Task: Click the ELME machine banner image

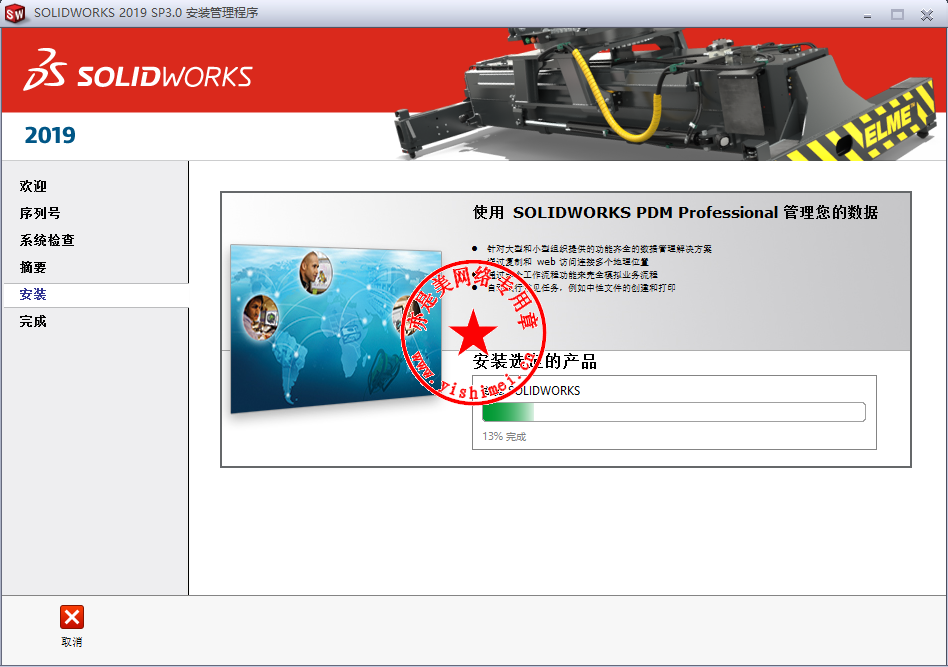Action: coord(668,94)
